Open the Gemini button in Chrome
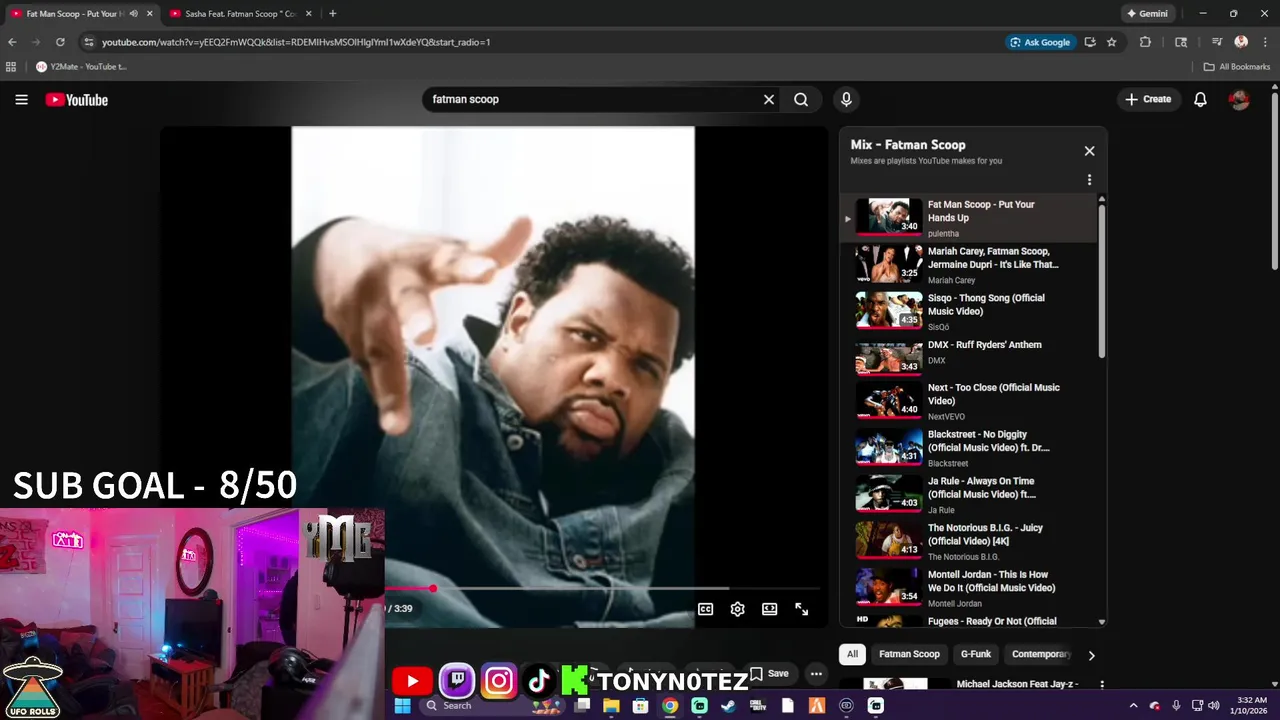Image resolution: width=1280 pixels, height=720 pixels. tap(1147, 14)
